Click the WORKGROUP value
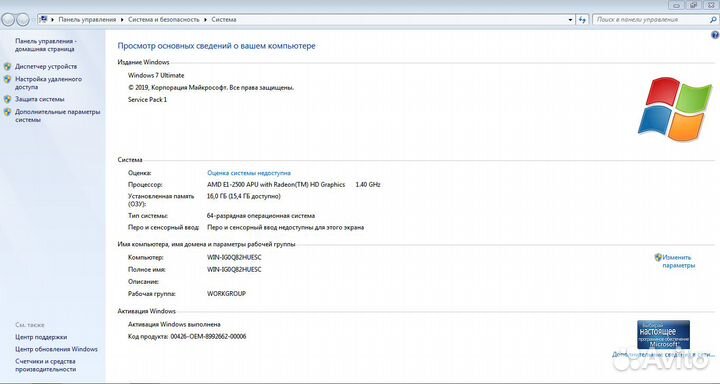 [x=226, y=294]
